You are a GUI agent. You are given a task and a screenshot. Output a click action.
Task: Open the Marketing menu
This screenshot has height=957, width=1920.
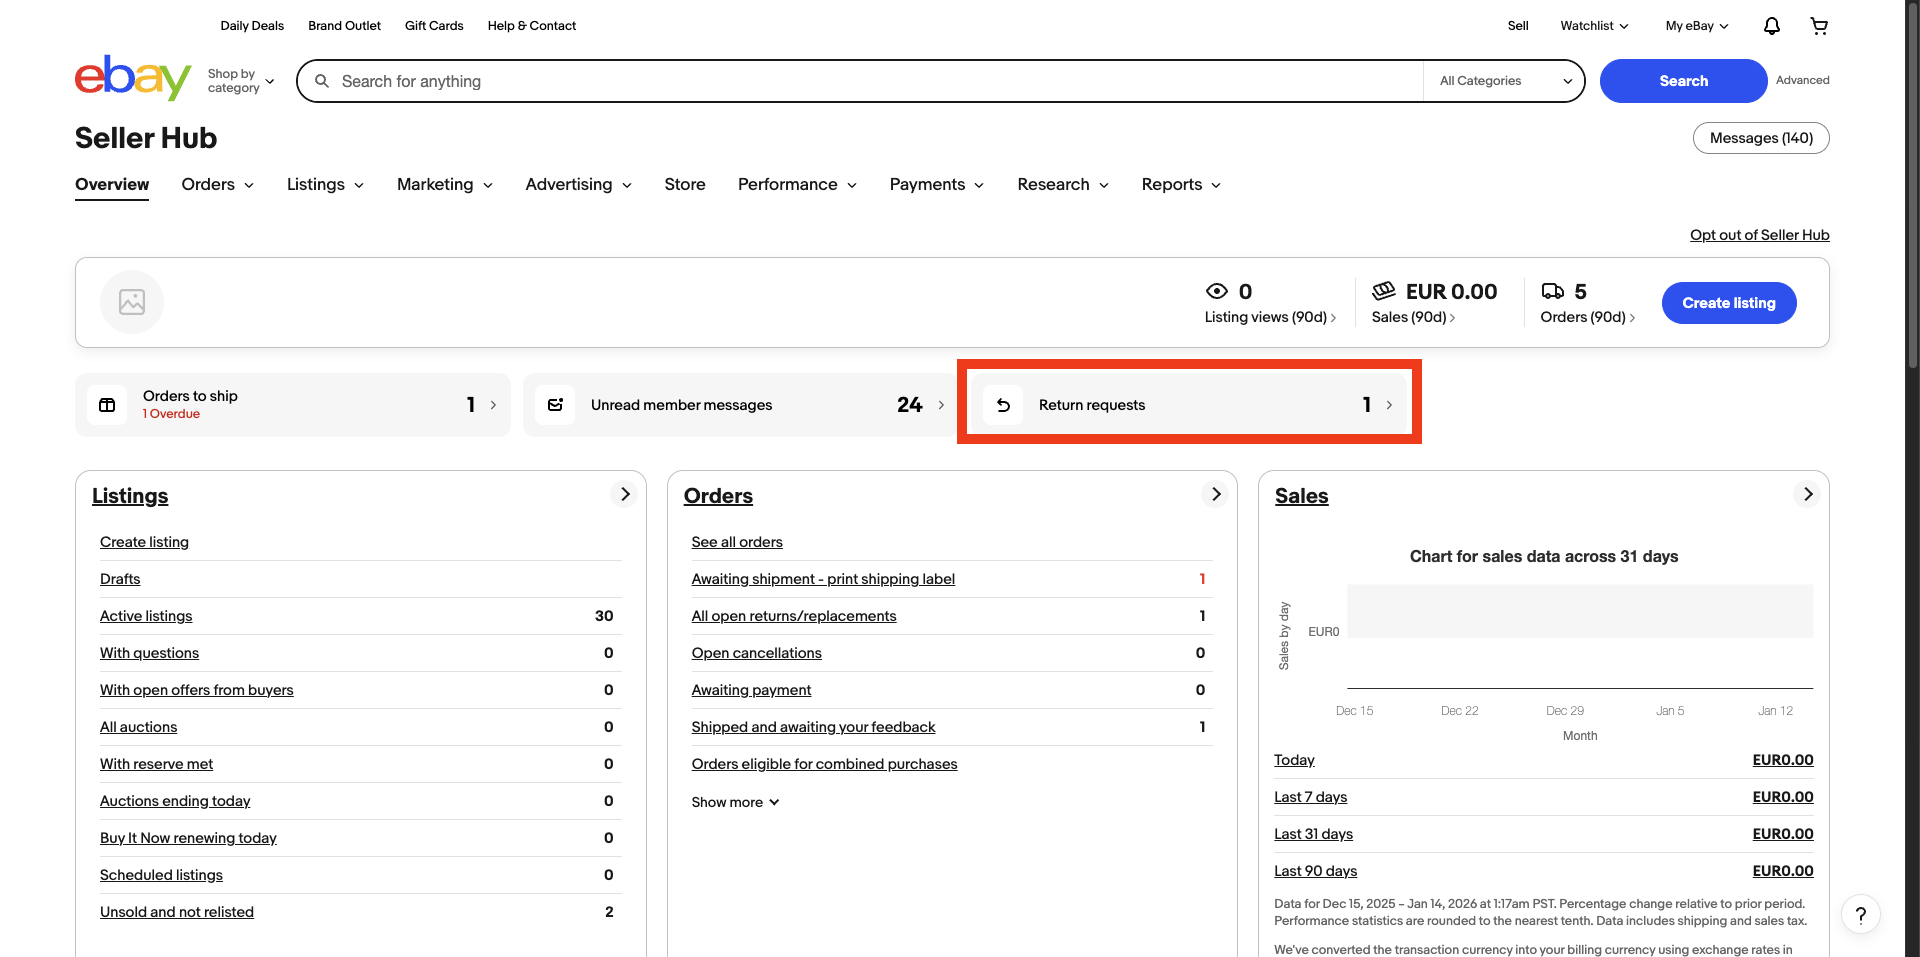(x=444, y=184)
